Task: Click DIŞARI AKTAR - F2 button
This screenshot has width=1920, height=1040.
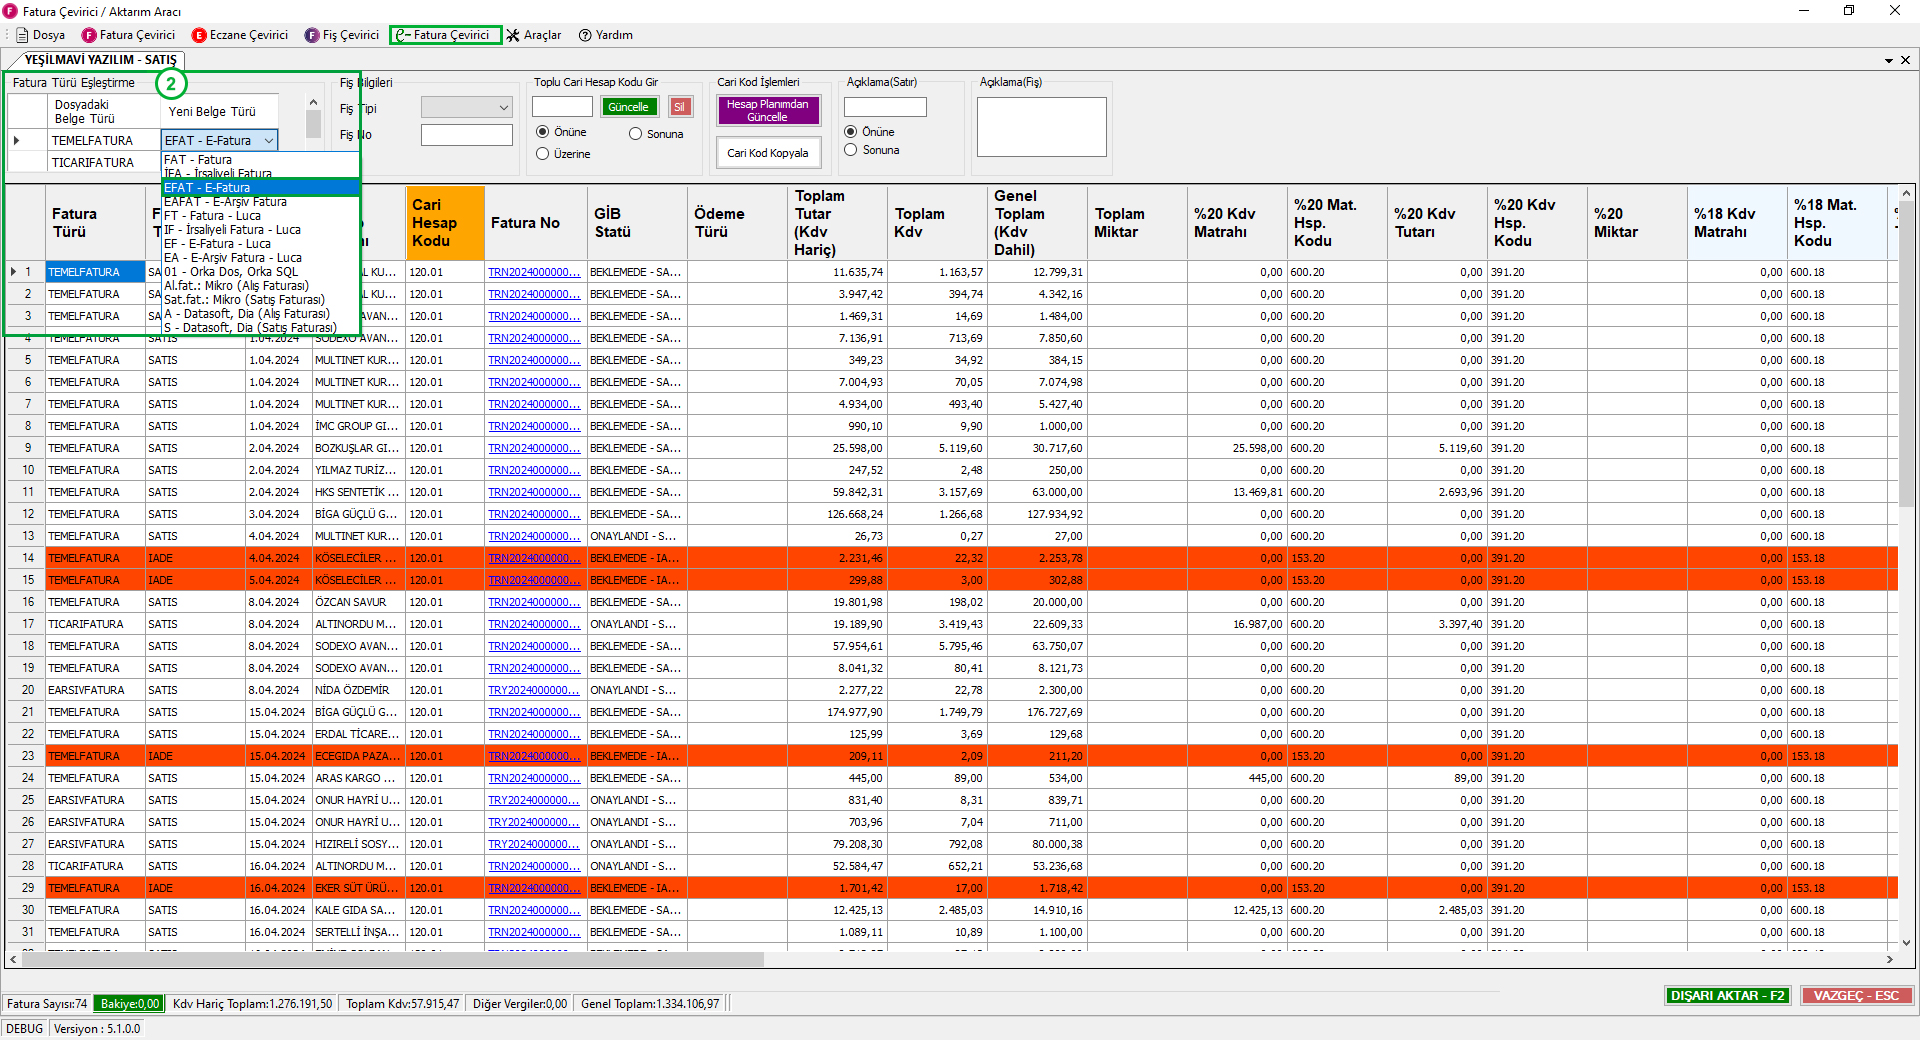Action: [x=1727, y=995]
